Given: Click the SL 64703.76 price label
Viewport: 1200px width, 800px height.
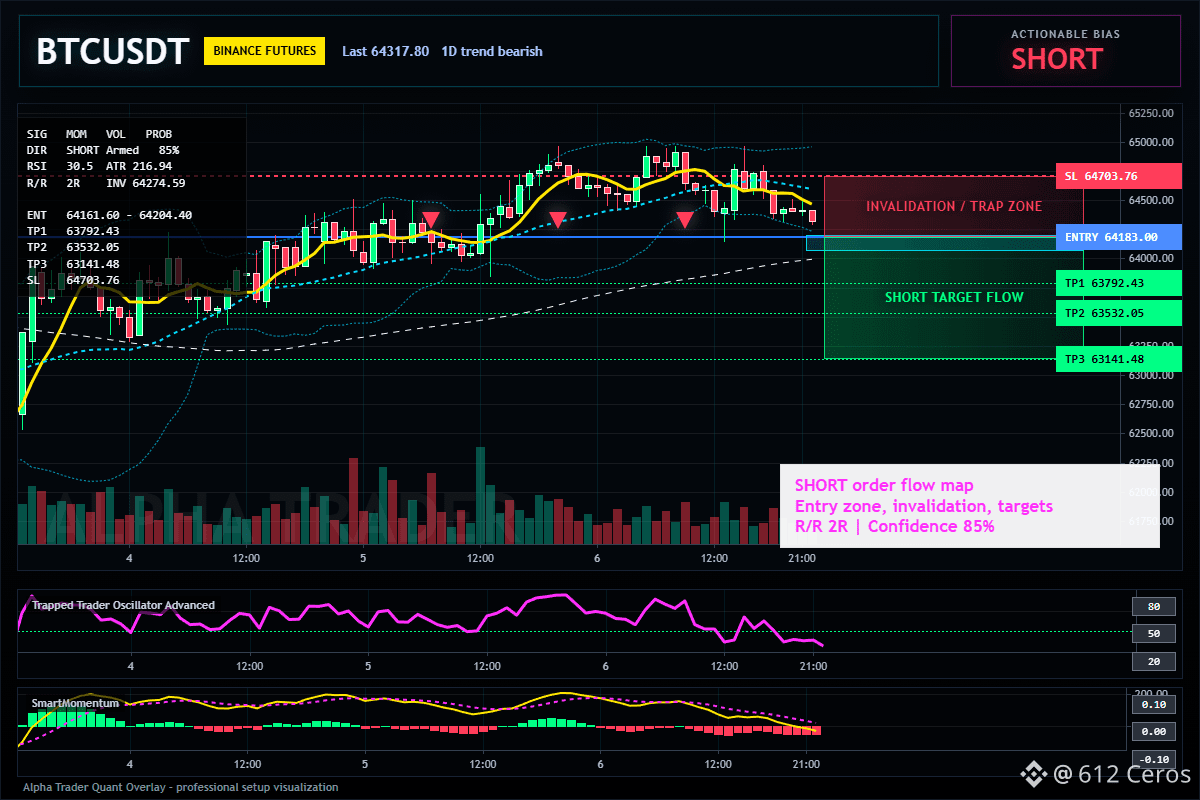Looking at the screenshot, I should point(1118,177).
